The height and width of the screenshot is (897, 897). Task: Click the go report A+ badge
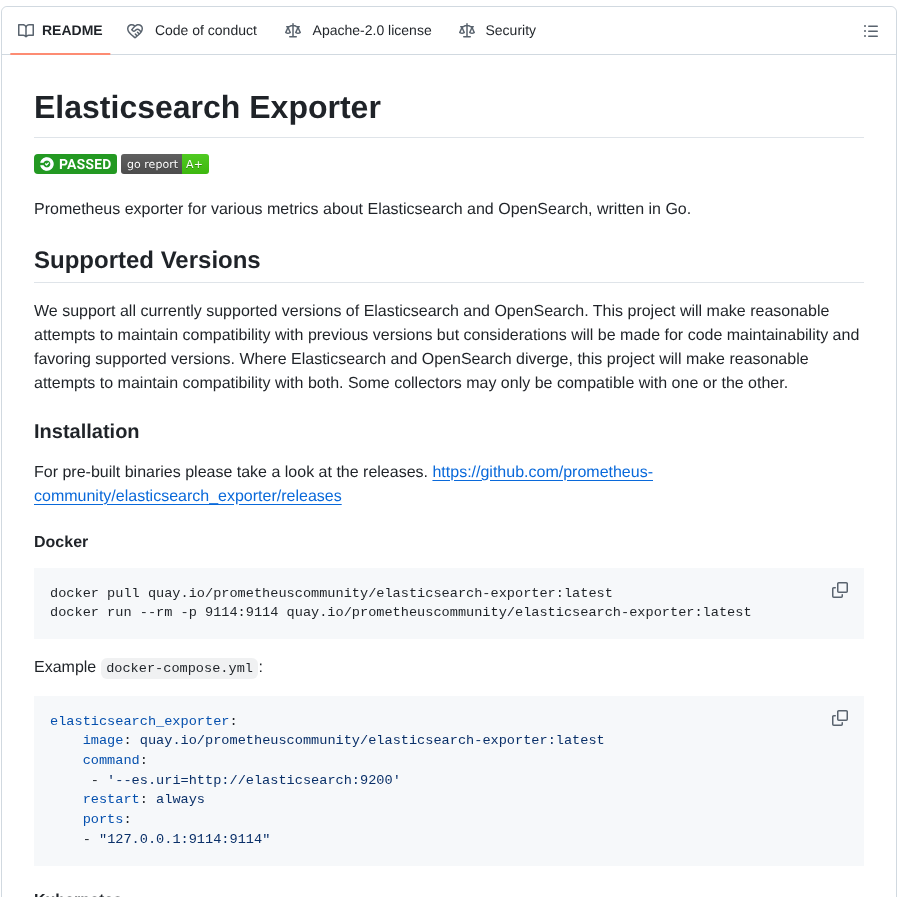coord(164,163)
